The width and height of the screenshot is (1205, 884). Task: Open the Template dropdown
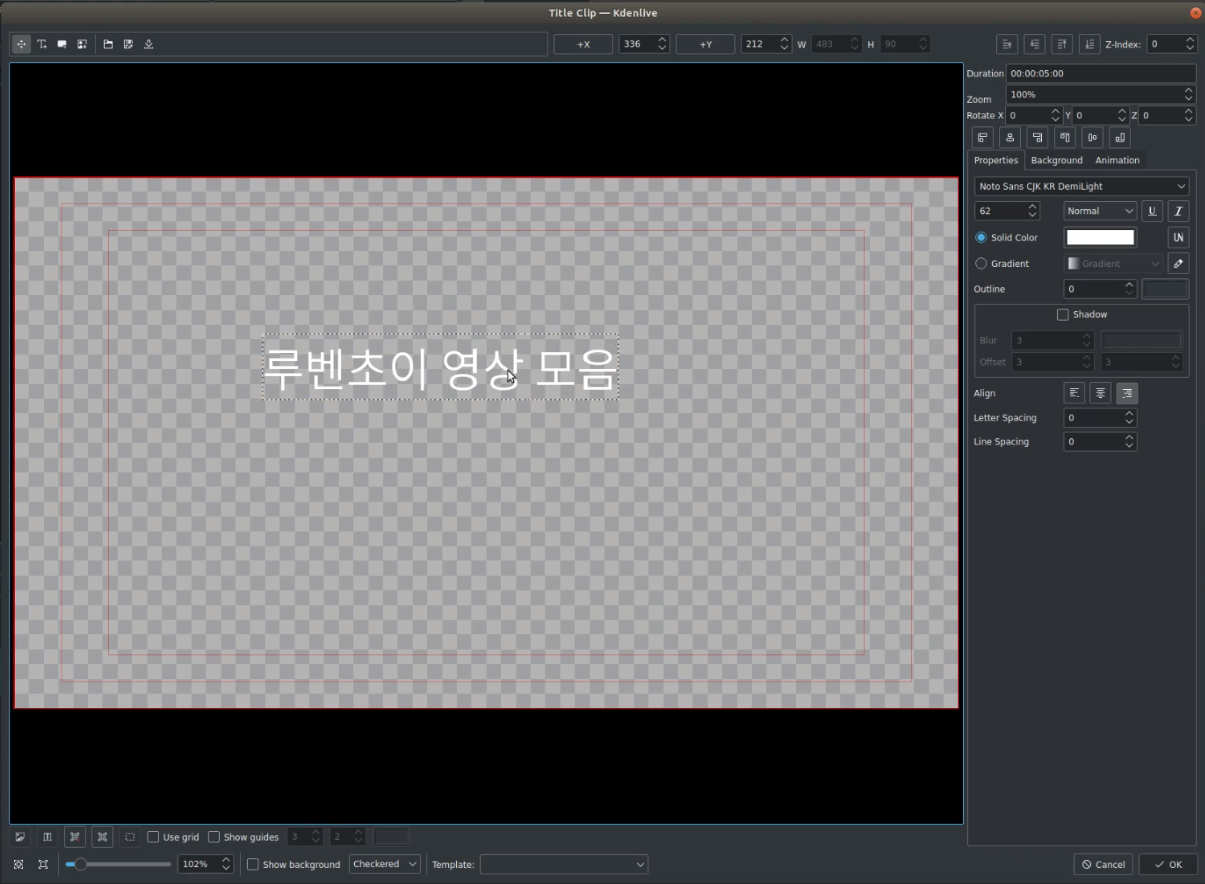coord(564,864)
